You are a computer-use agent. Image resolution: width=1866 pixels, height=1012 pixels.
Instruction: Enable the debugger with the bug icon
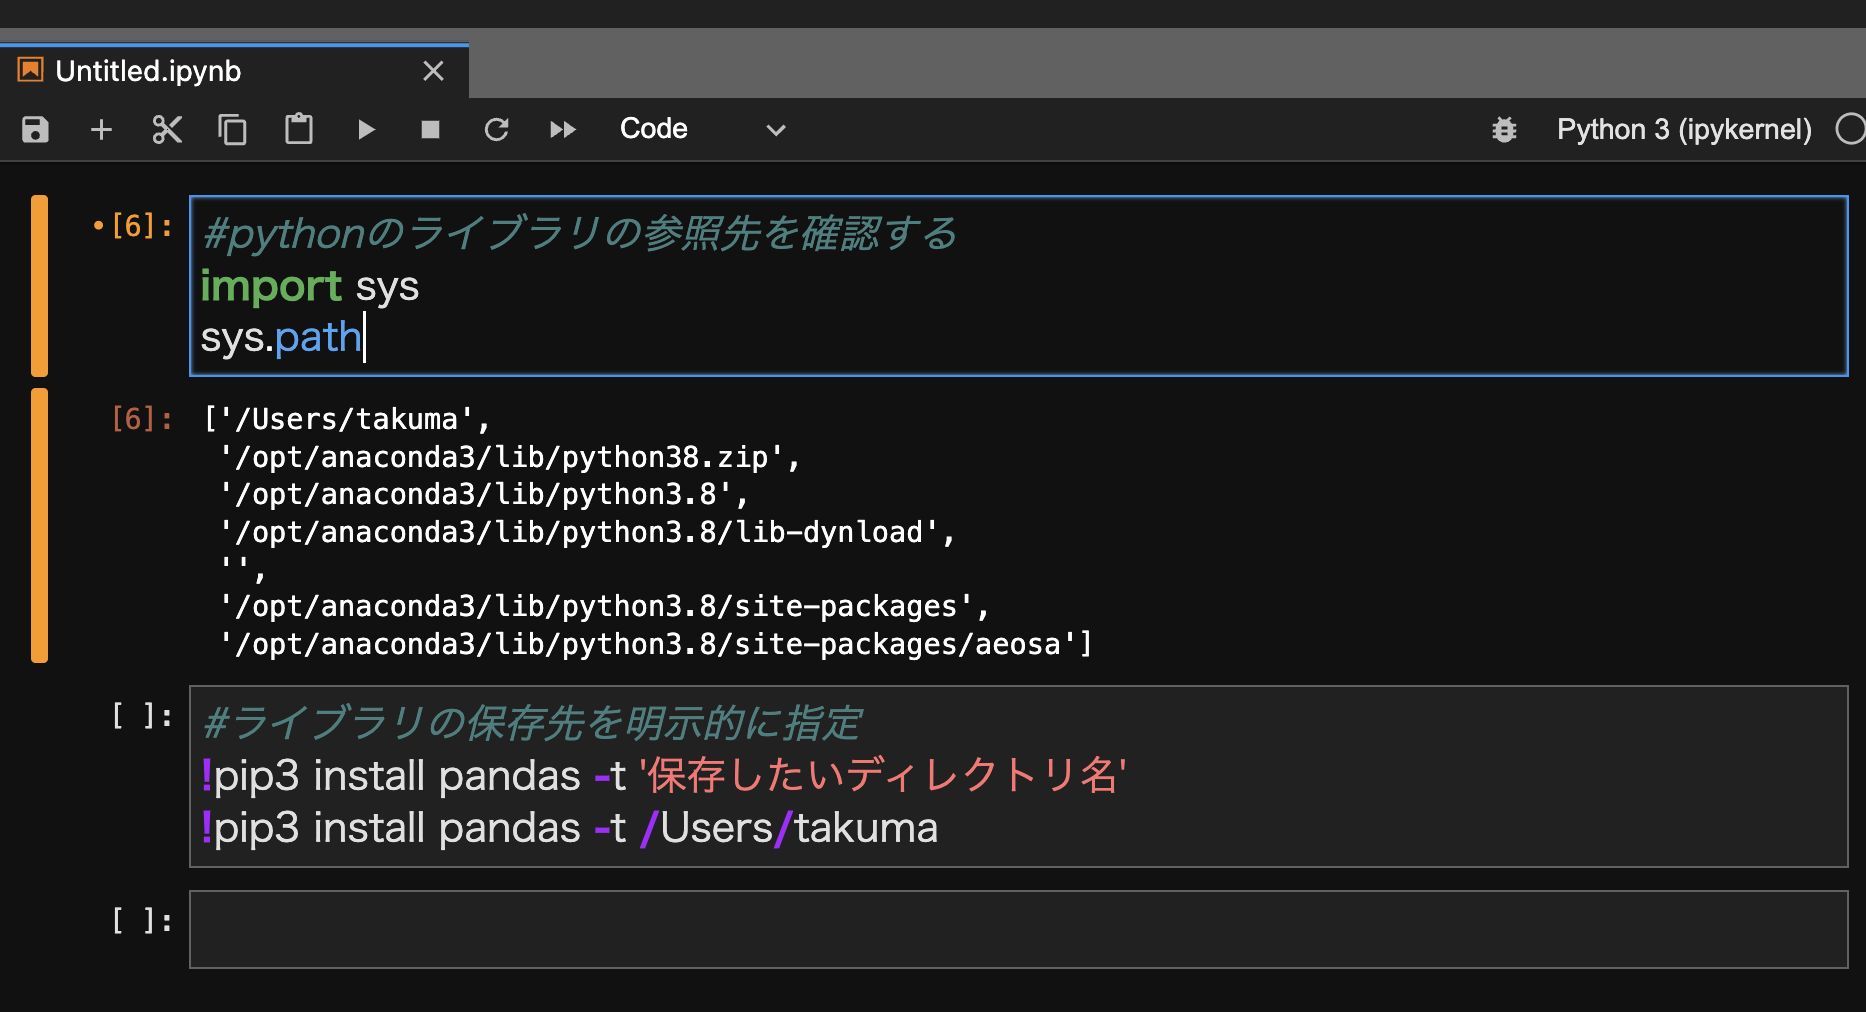(1504, 130)
